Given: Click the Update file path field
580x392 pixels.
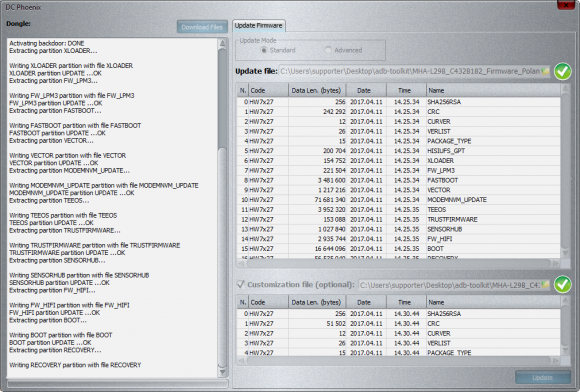Looking at the screenshot, I should (414, 71).
